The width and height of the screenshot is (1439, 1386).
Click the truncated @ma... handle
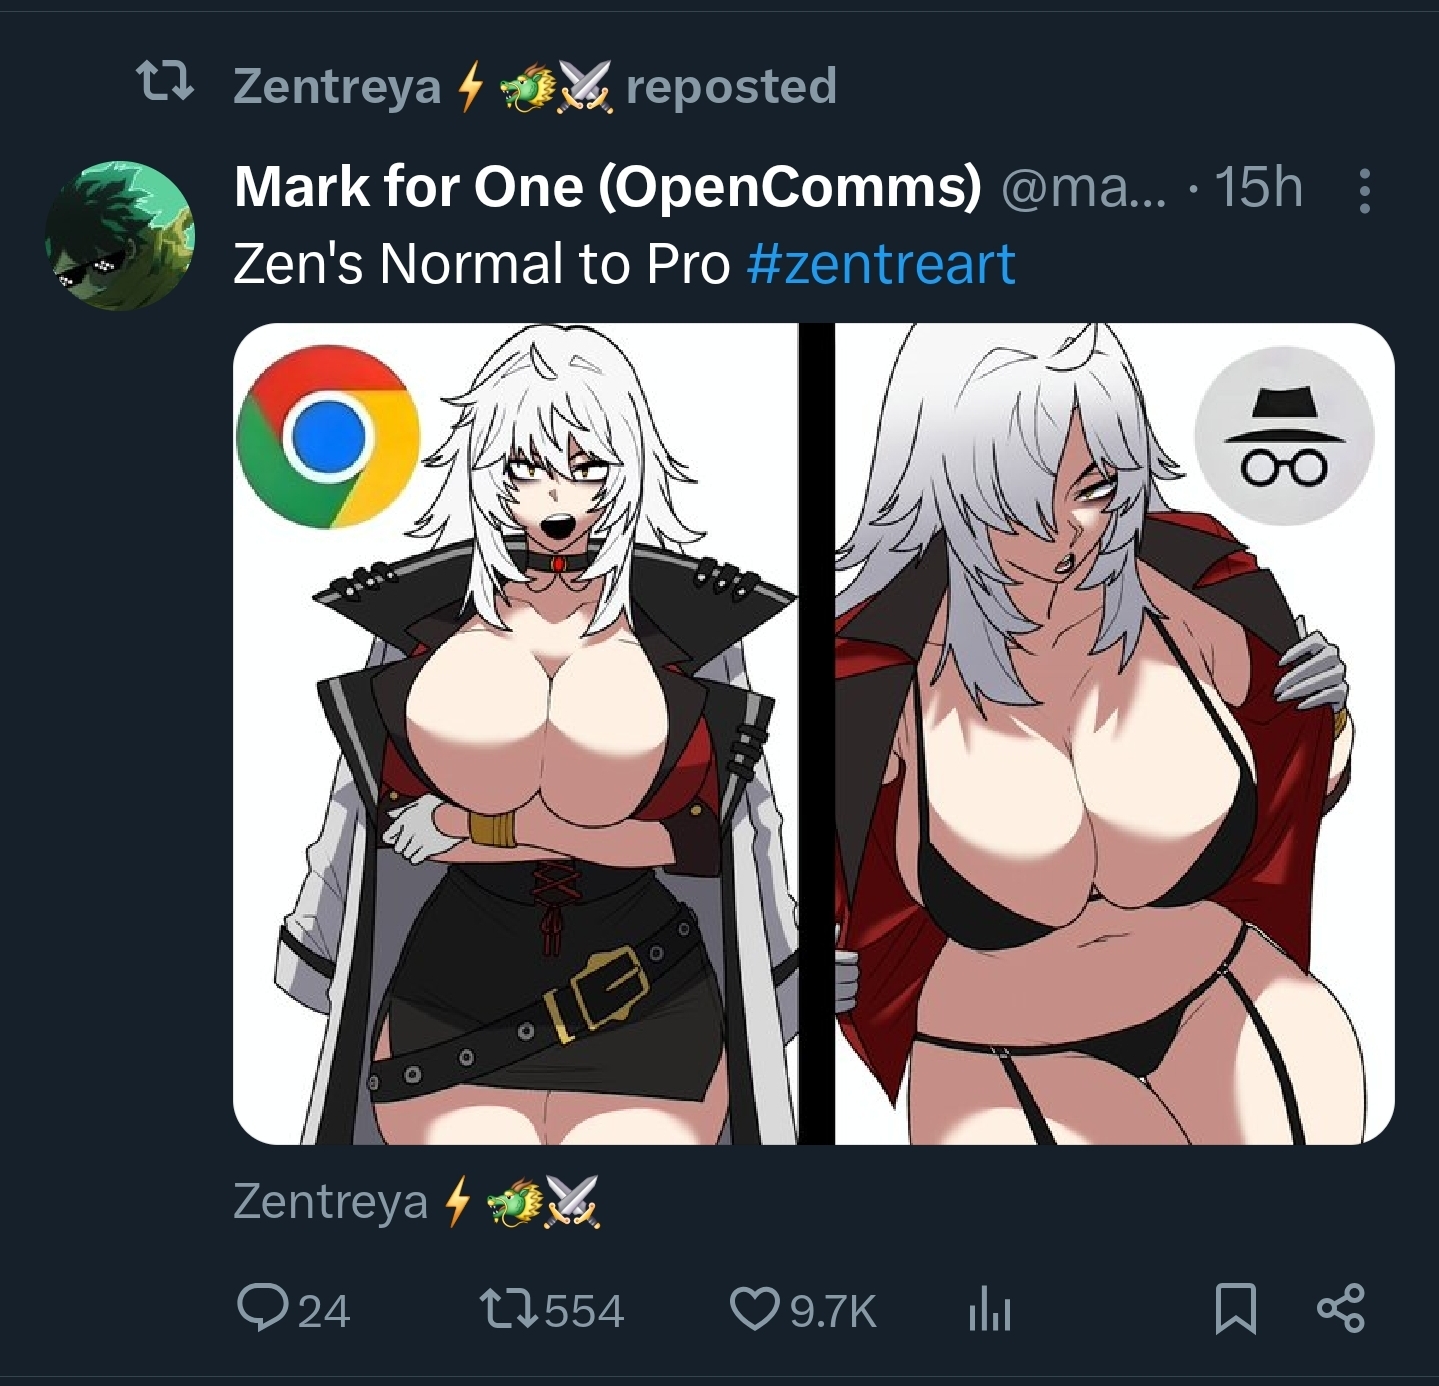pos(1084,188)
